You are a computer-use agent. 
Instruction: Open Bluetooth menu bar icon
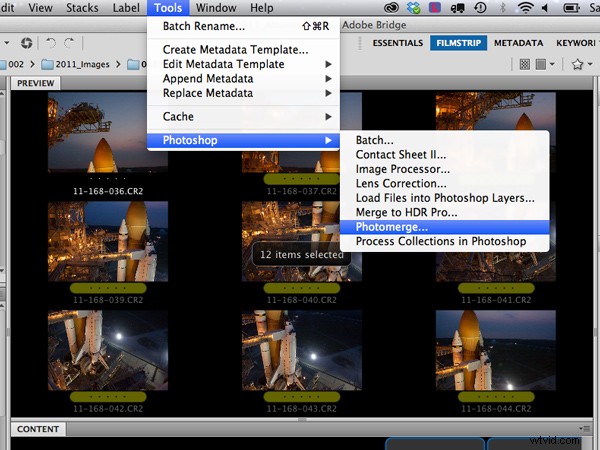(503, 8)
